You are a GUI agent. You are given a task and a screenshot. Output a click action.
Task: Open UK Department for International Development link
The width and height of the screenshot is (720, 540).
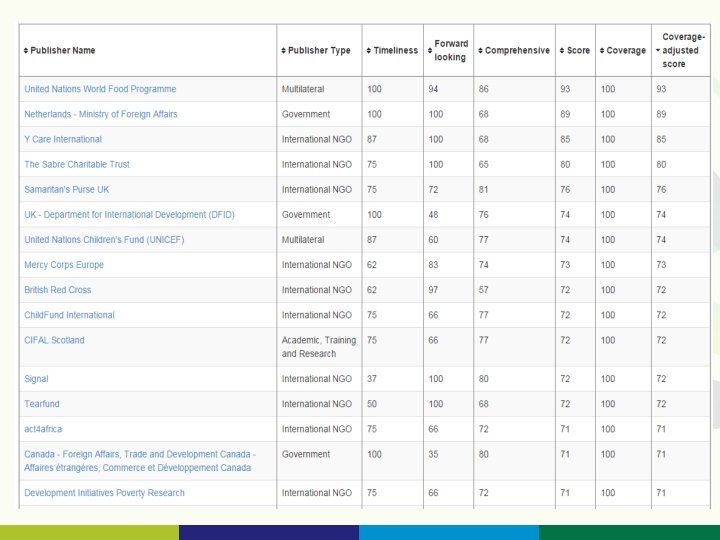(129, 214)
